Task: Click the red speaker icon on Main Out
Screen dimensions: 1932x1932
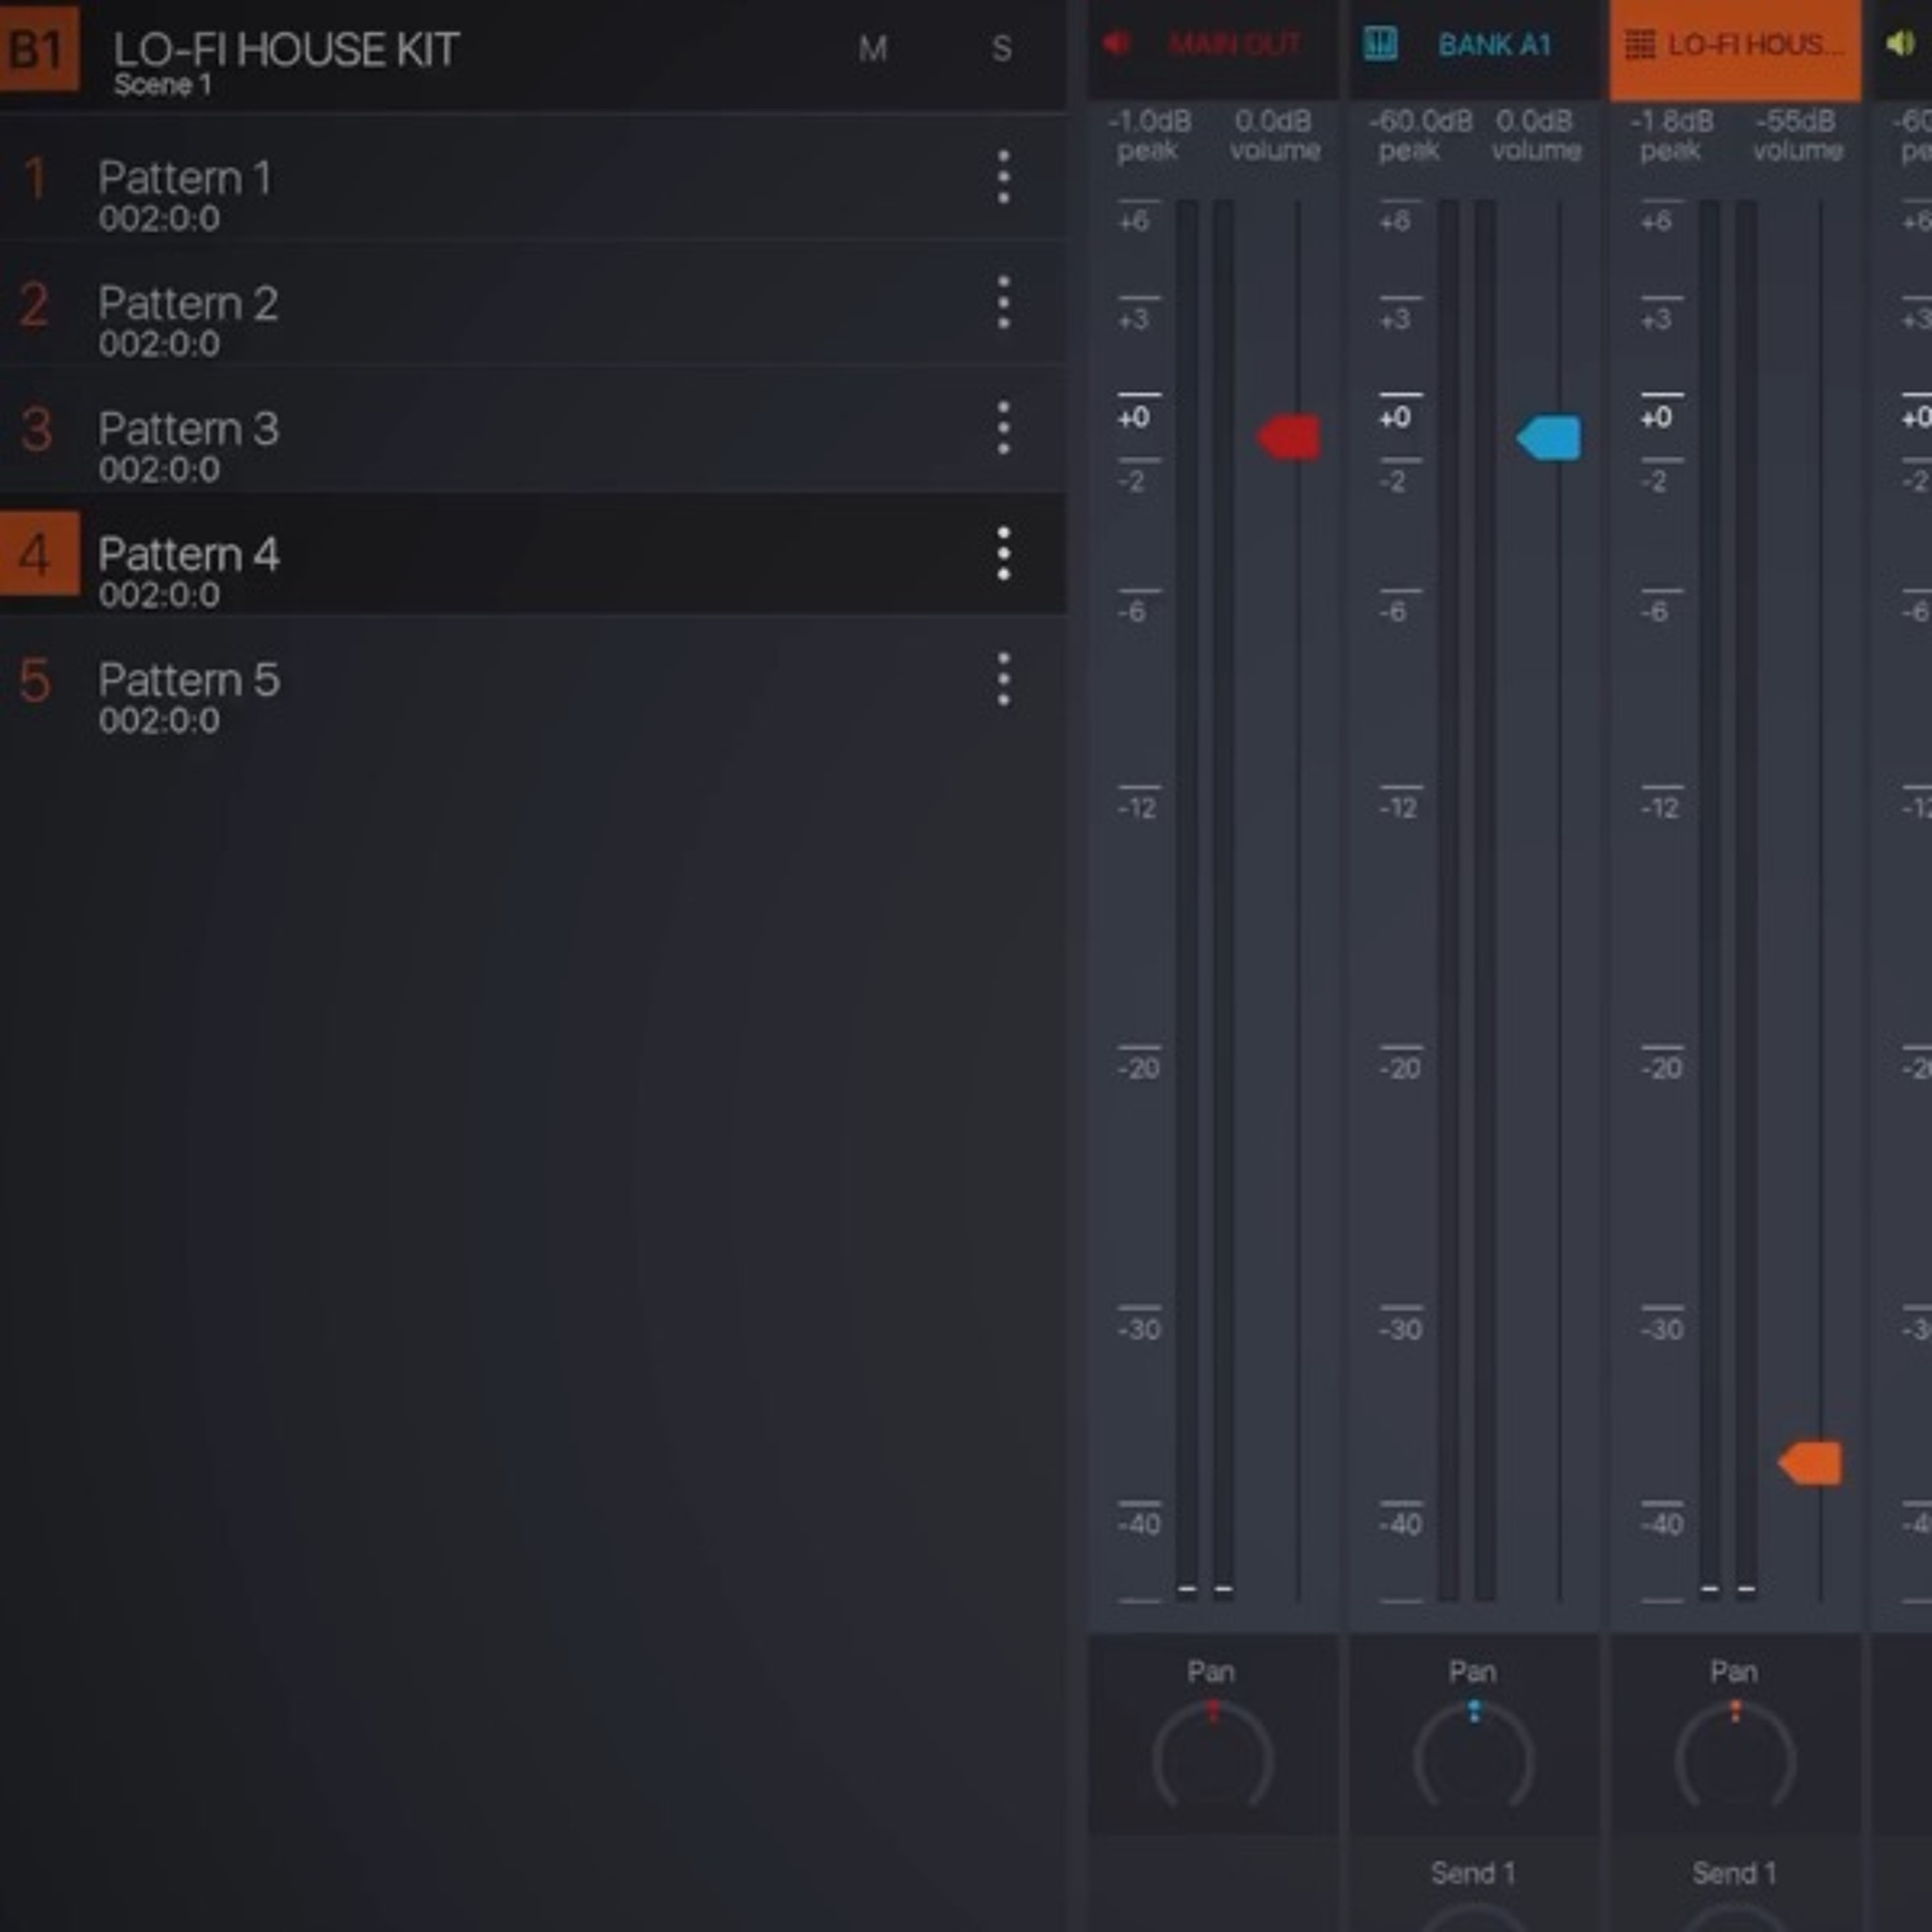Action: (1117, 43)
